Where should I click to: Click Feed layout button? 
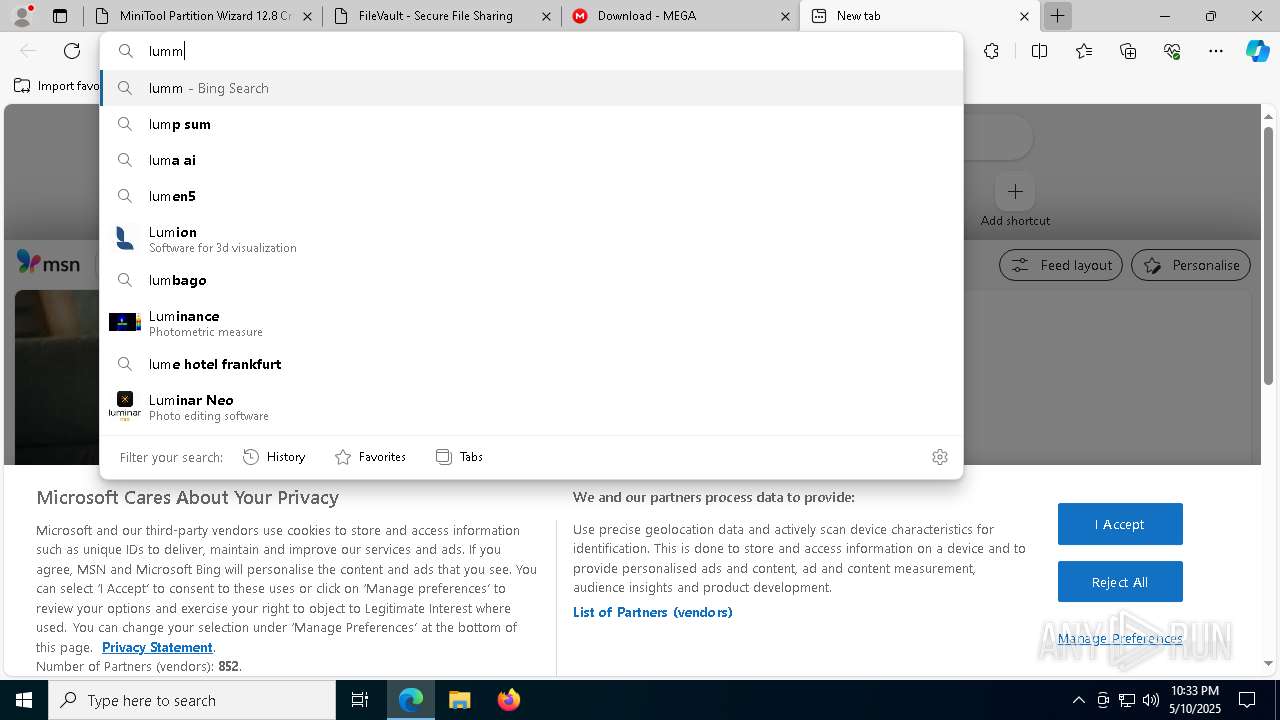tap(1061, 265)
